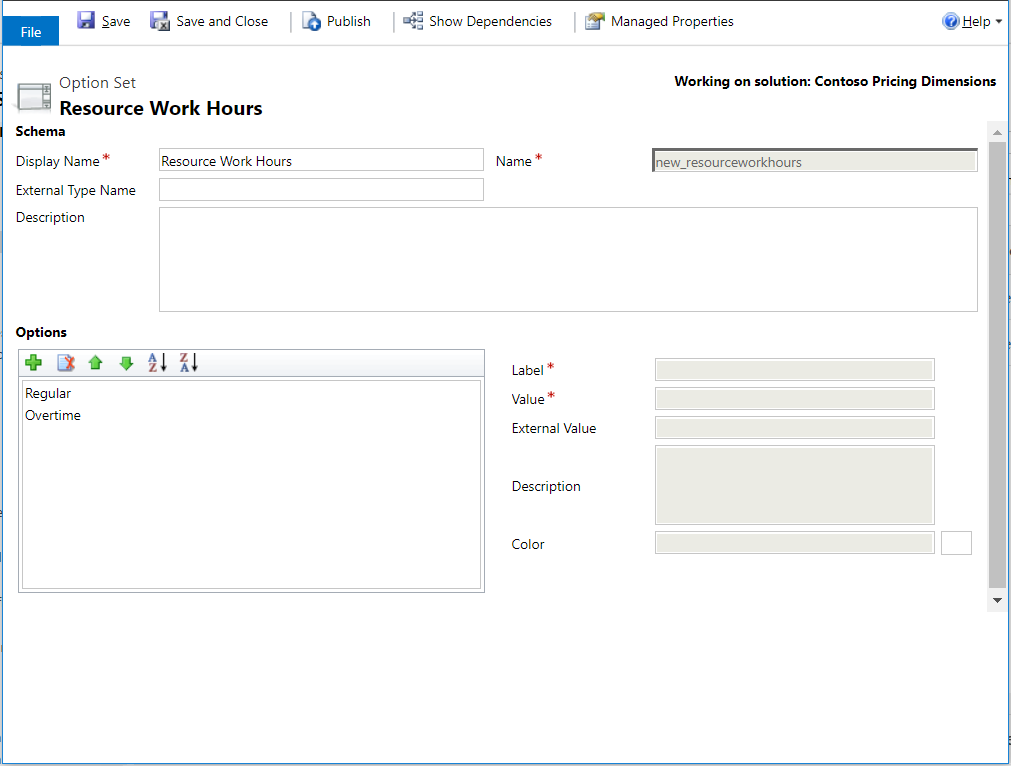Click the scrollbar up arrow
Screen dimensions: 1011x767
click(997, 132)
